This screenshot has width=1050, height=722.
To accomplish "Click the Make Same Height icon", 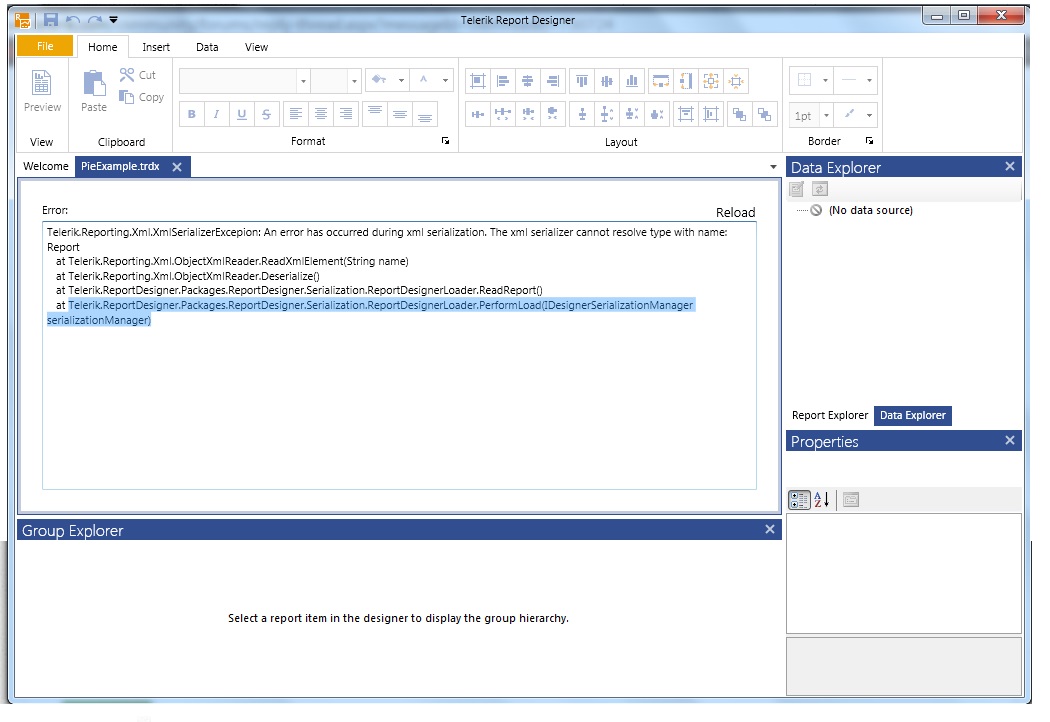I will coord(686,82).
